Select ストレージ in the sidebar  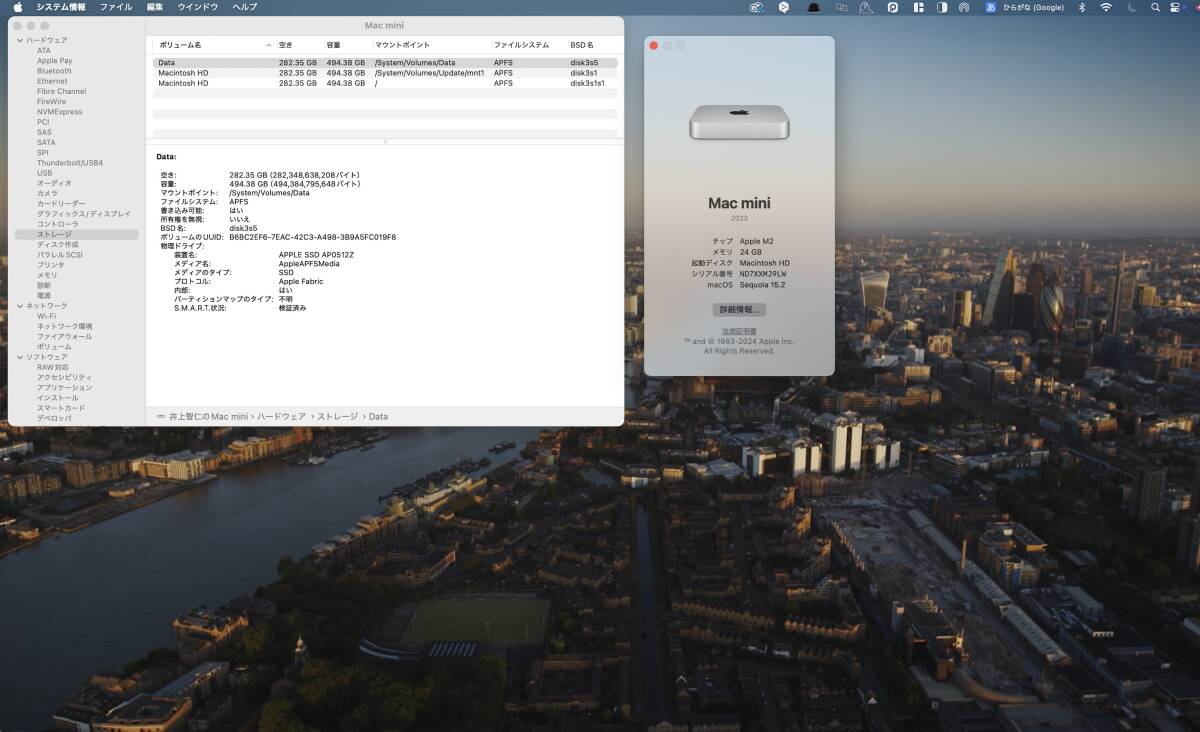coord(76,234)
